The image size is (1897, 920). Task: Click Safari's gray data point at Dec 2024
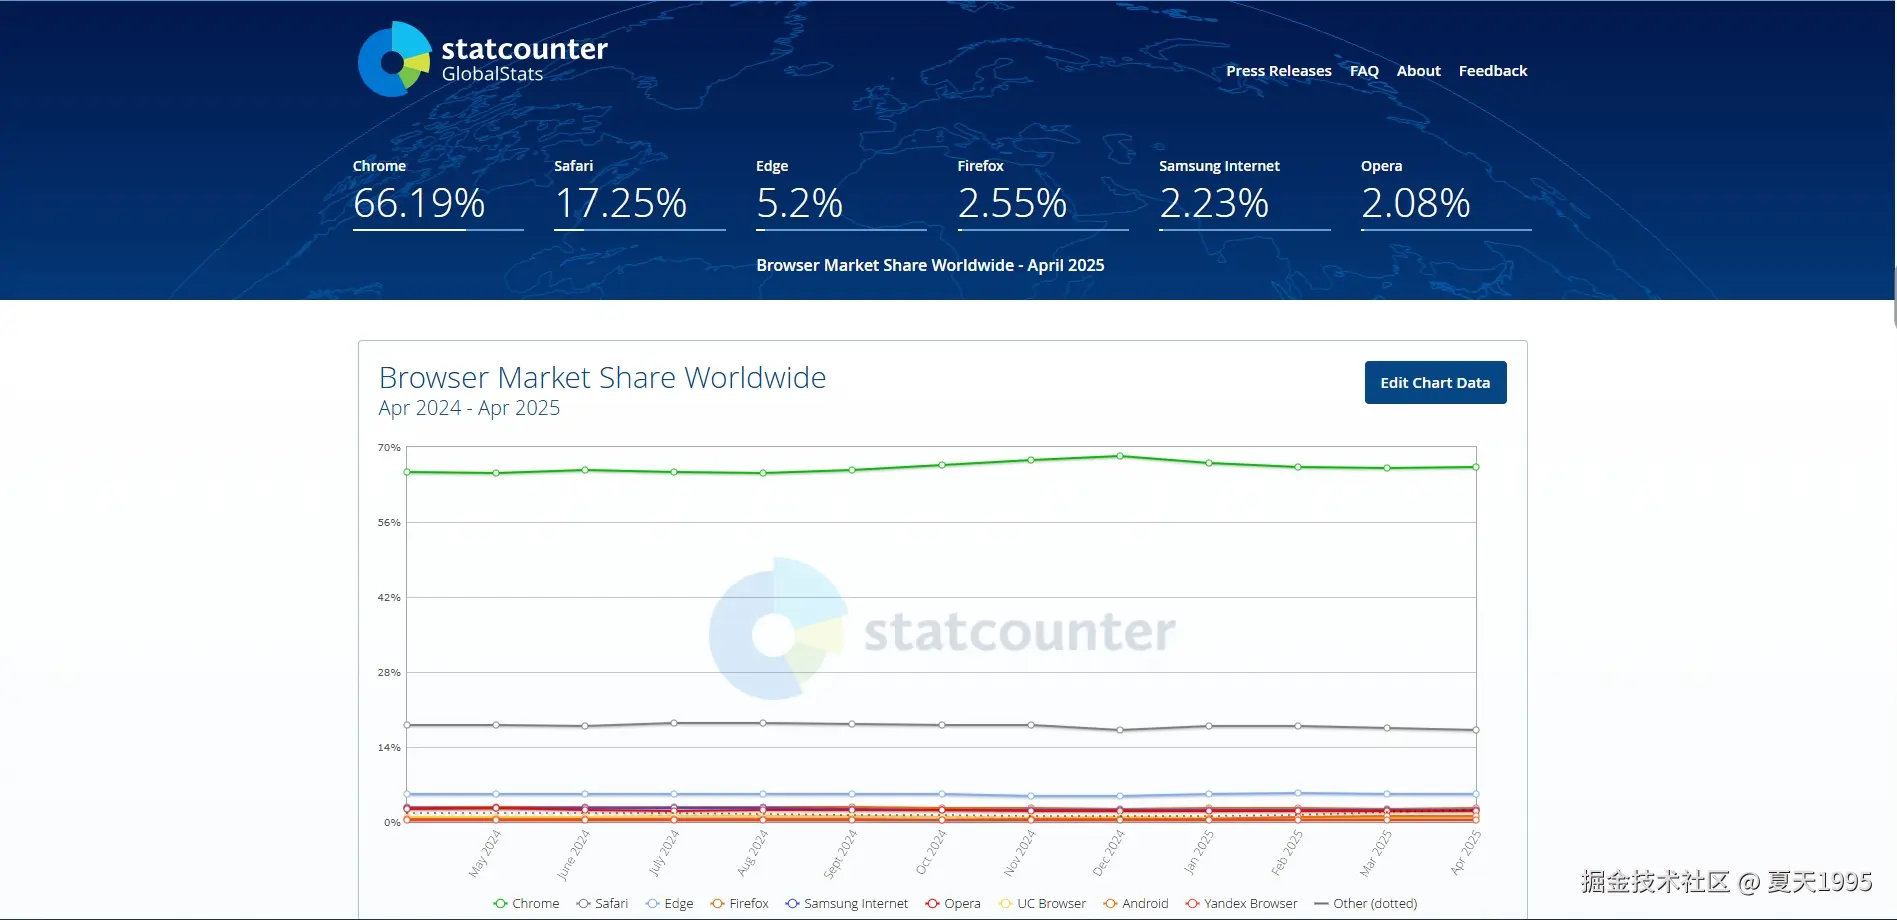pos(1120,730)
